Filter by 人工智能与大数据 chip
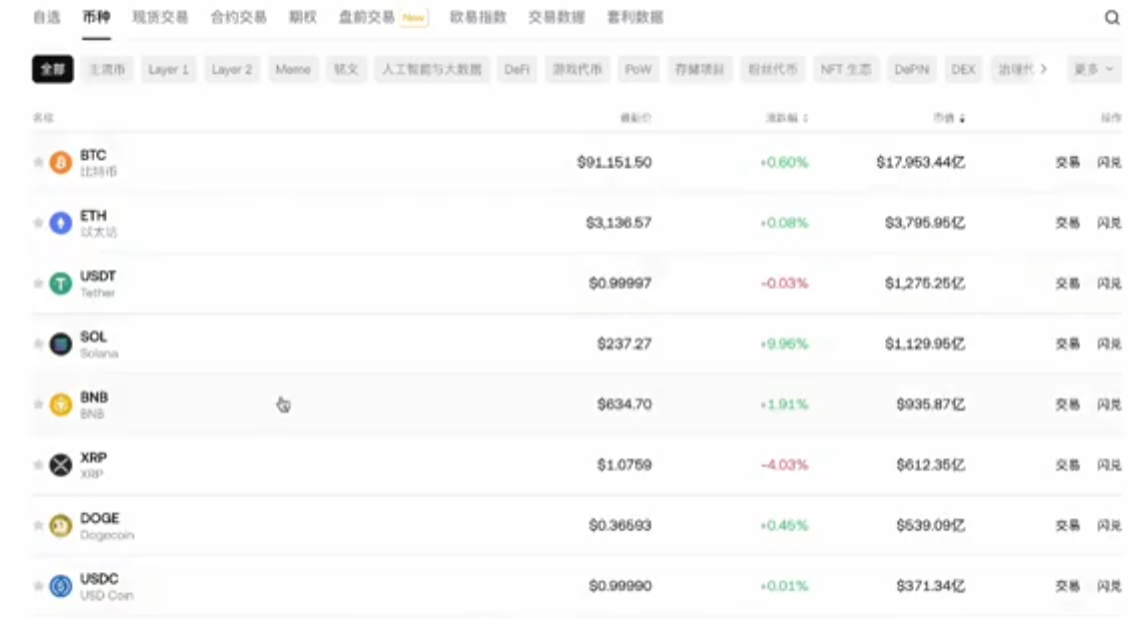Image resolution: width=1143 pixels, height=619 pixels. 432,69
